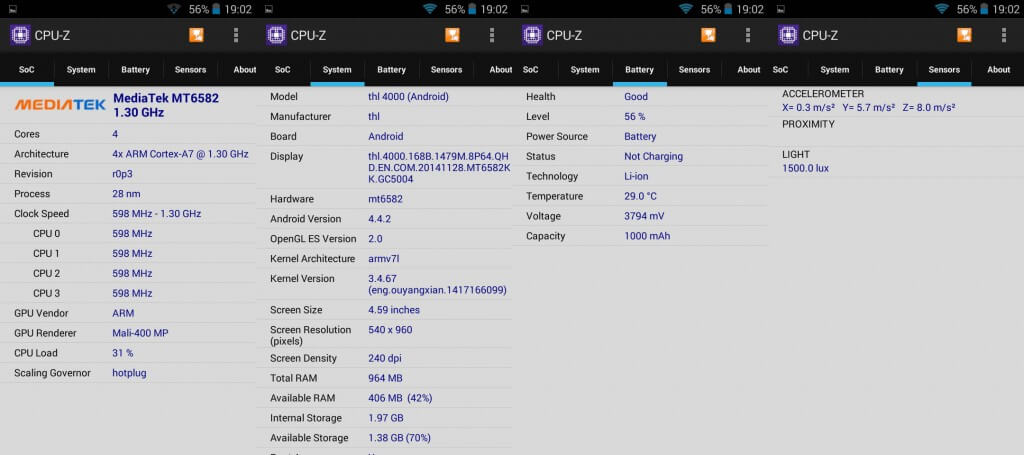This screenshot has width=1024, height=455.
Task: Switch to the SoC tab in the Model thl 4000 screen
Action: tap(283, 70)
